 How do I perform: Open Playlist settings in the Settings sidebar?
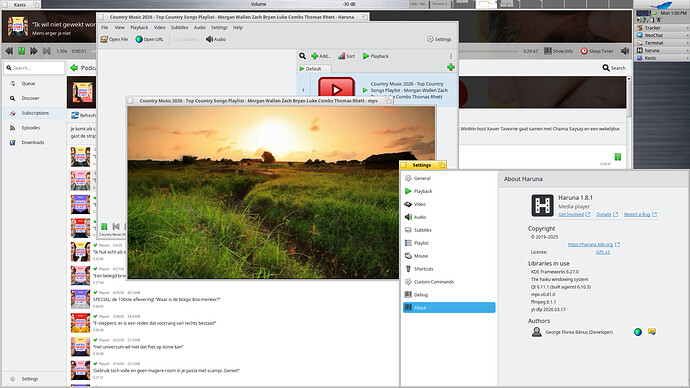[449, 243]
